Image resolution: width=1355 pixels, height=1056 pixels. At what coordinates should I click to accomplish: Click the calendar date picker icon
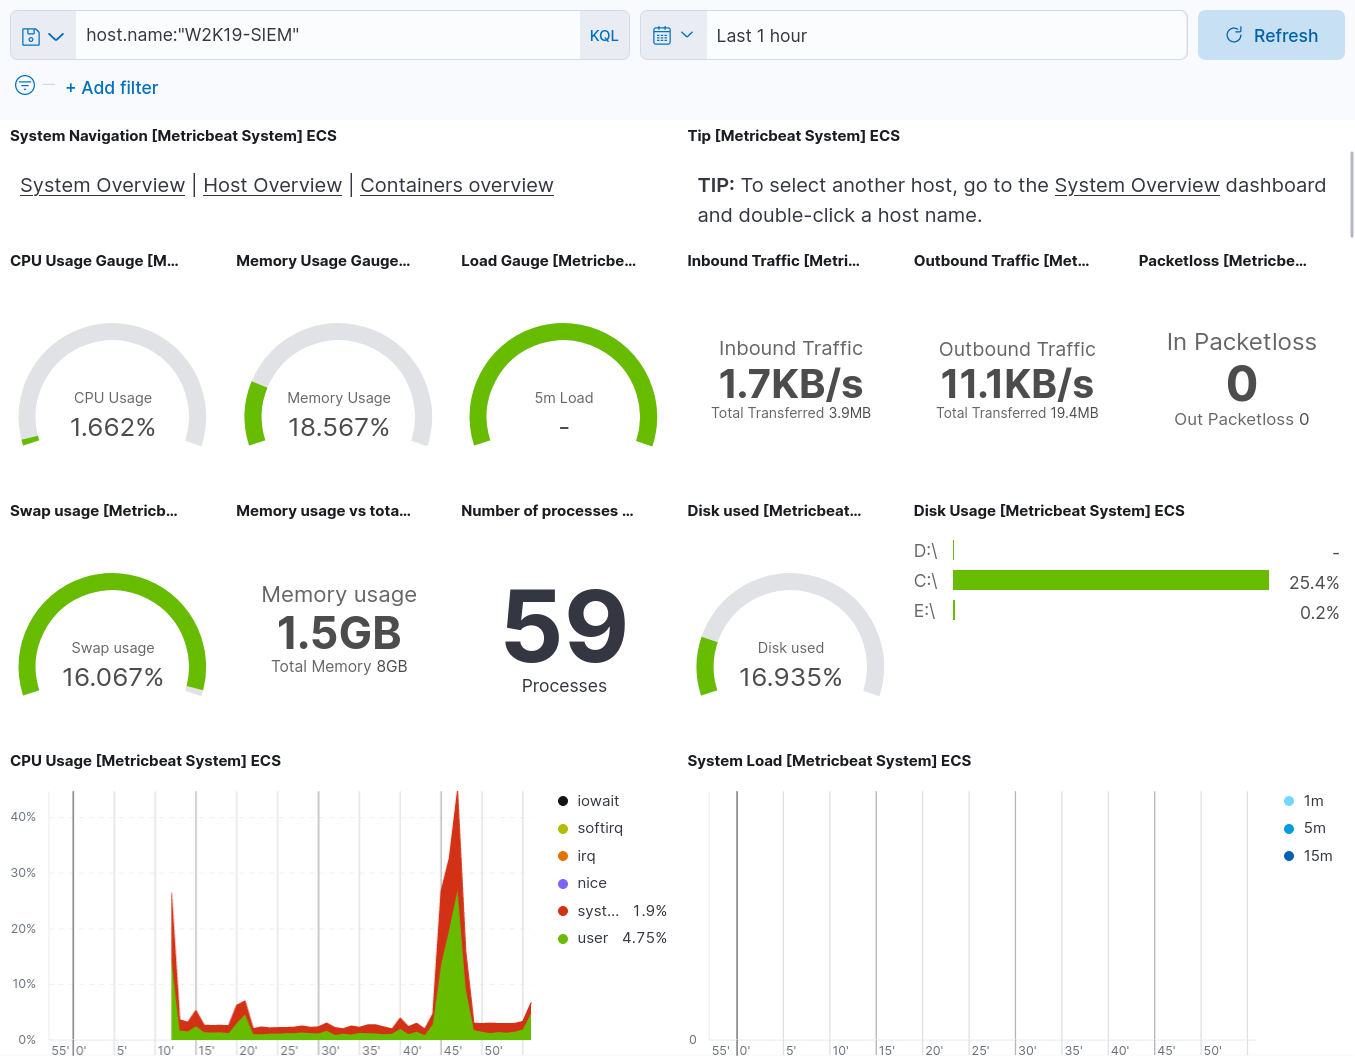pos(662,35)
